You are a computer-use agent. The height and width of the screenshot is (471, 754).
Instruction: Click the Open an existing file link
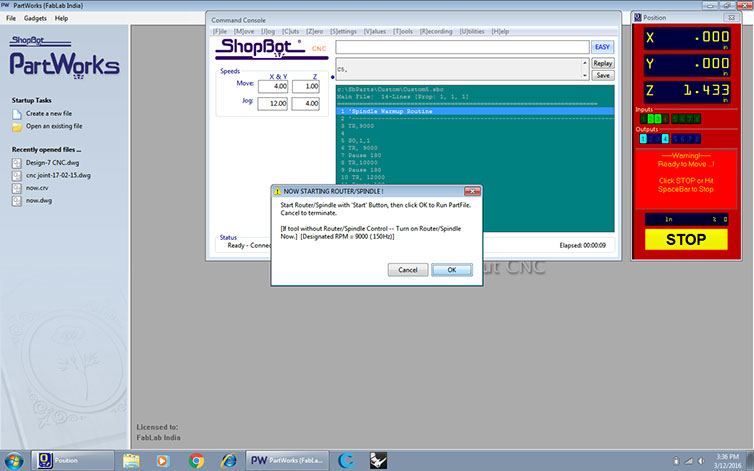click(54, 126)
